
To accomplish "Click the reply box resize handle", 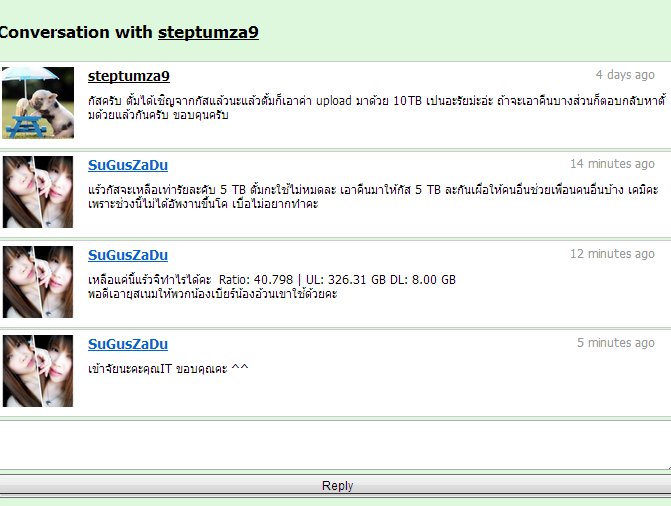I will 667,466.
